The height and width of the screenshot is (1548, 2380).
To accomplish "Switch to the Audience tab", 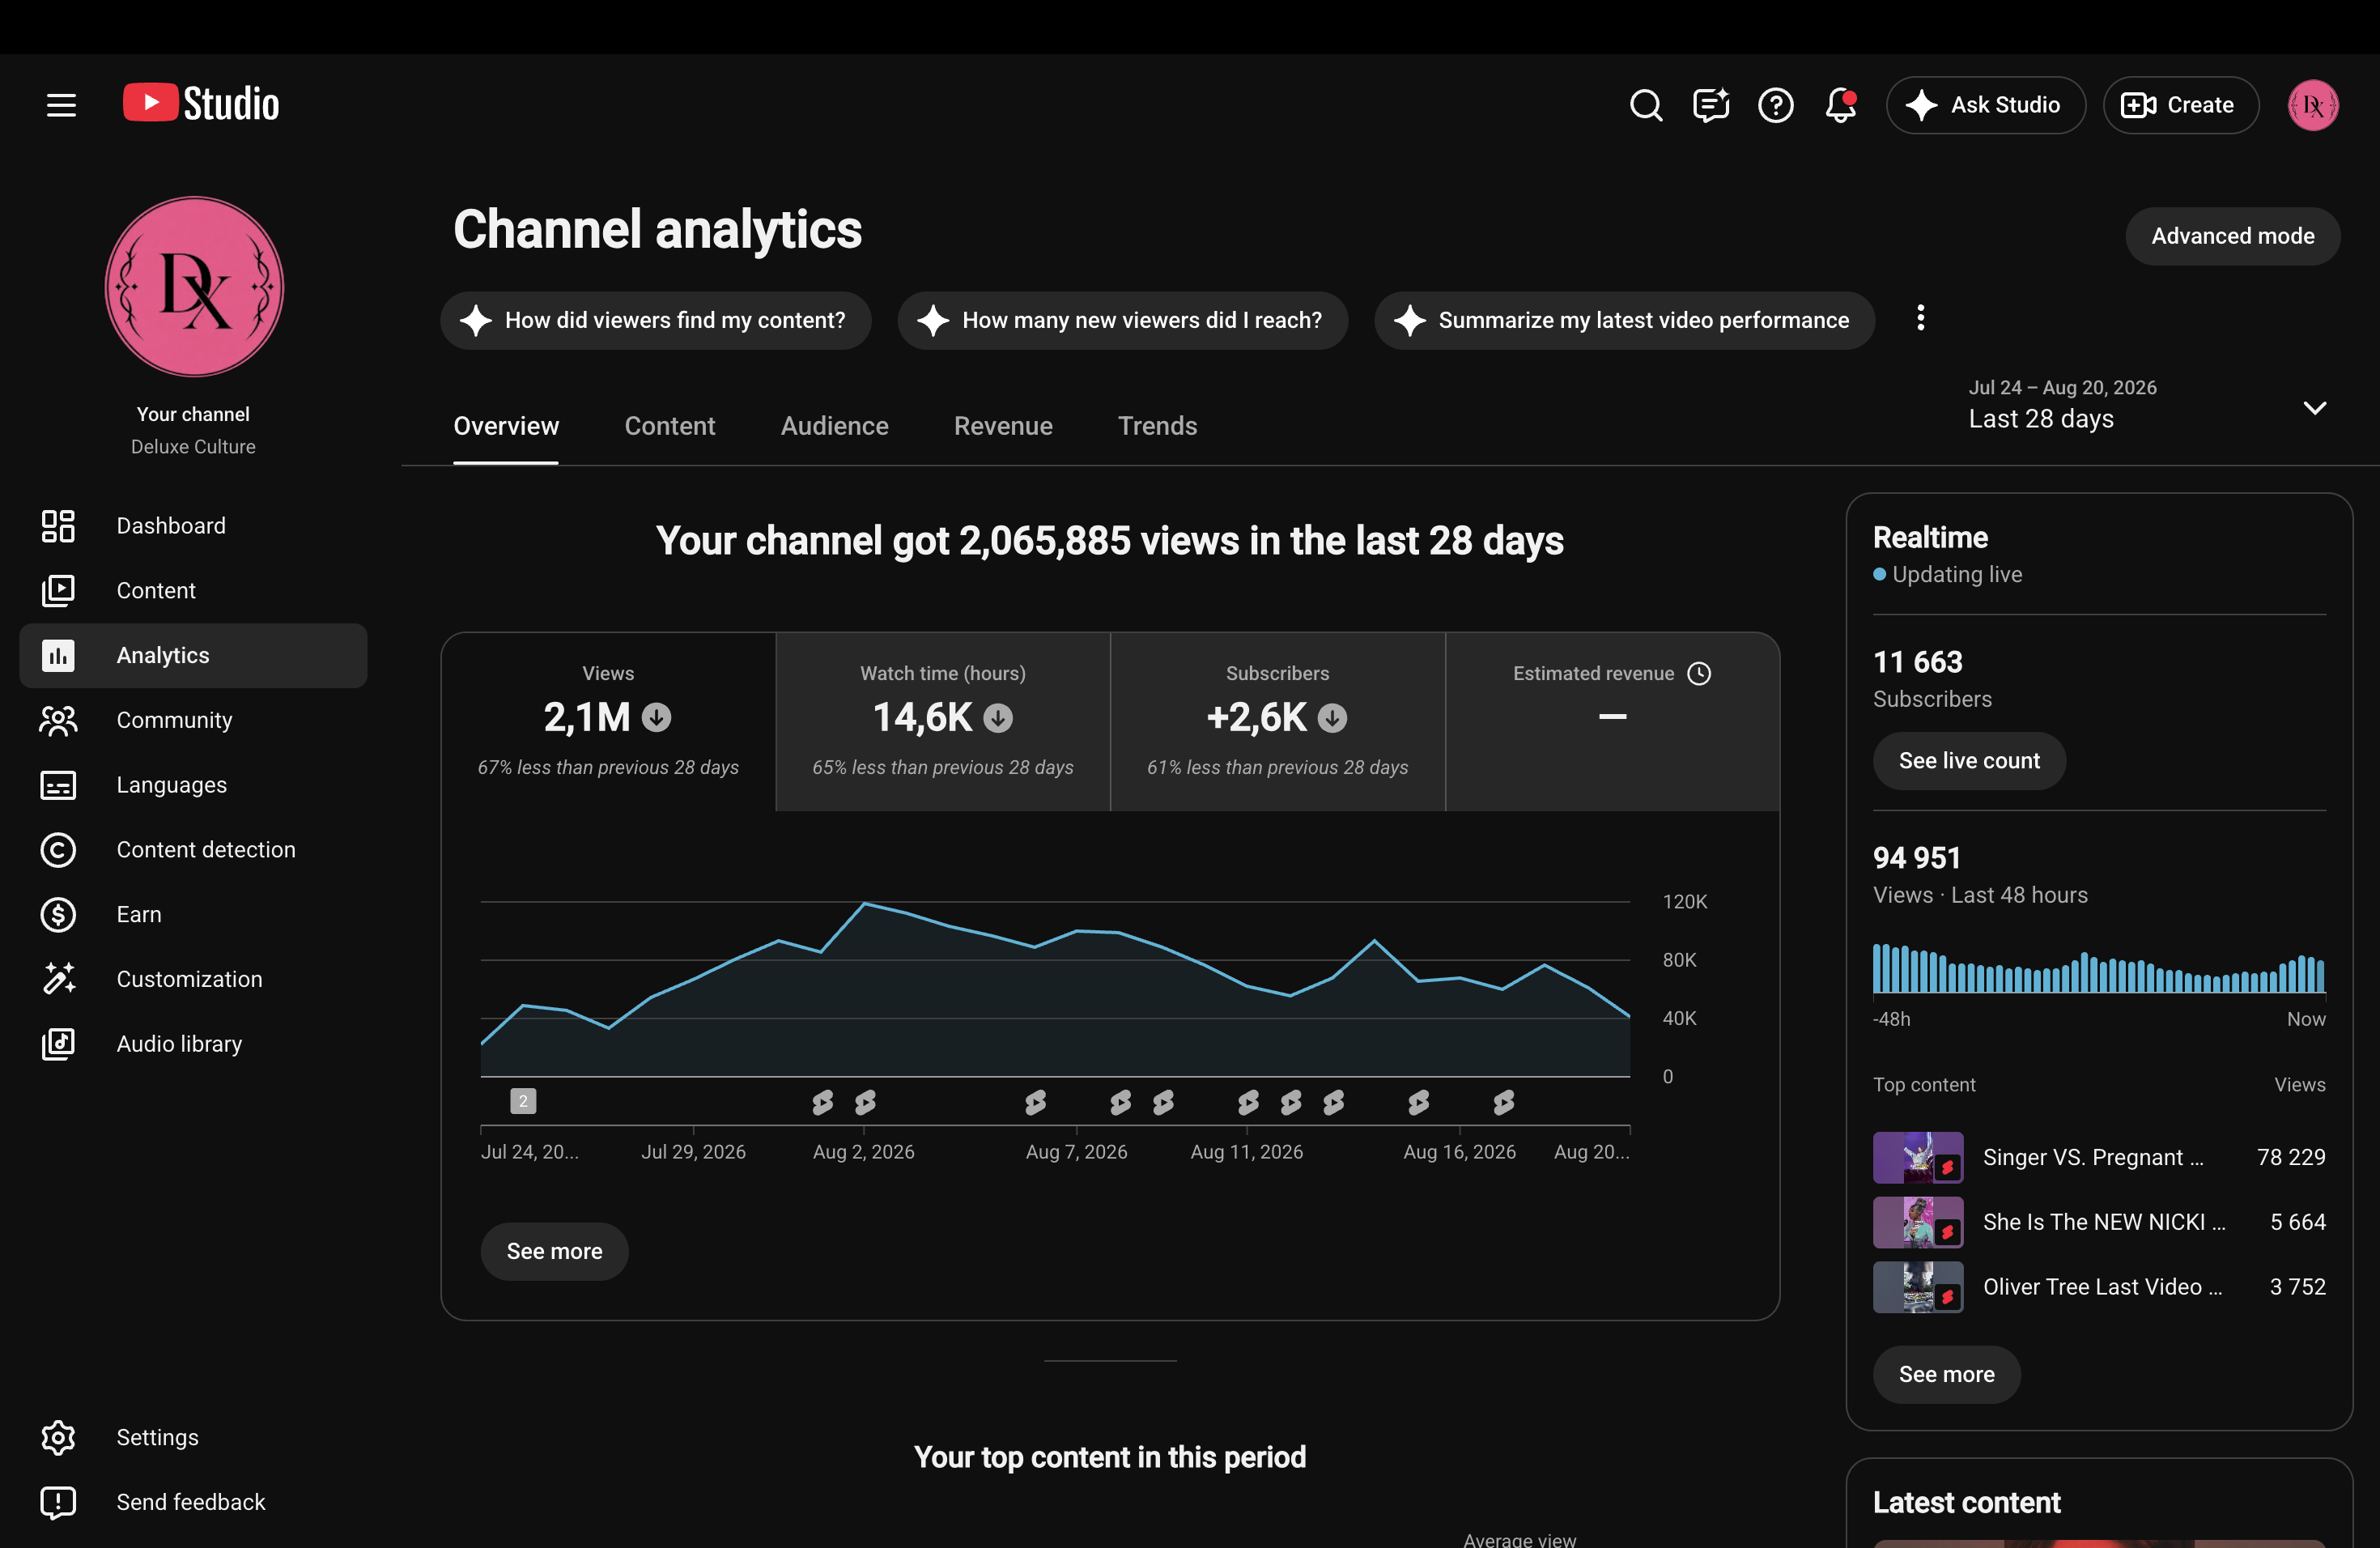I will tap(834, 426).
